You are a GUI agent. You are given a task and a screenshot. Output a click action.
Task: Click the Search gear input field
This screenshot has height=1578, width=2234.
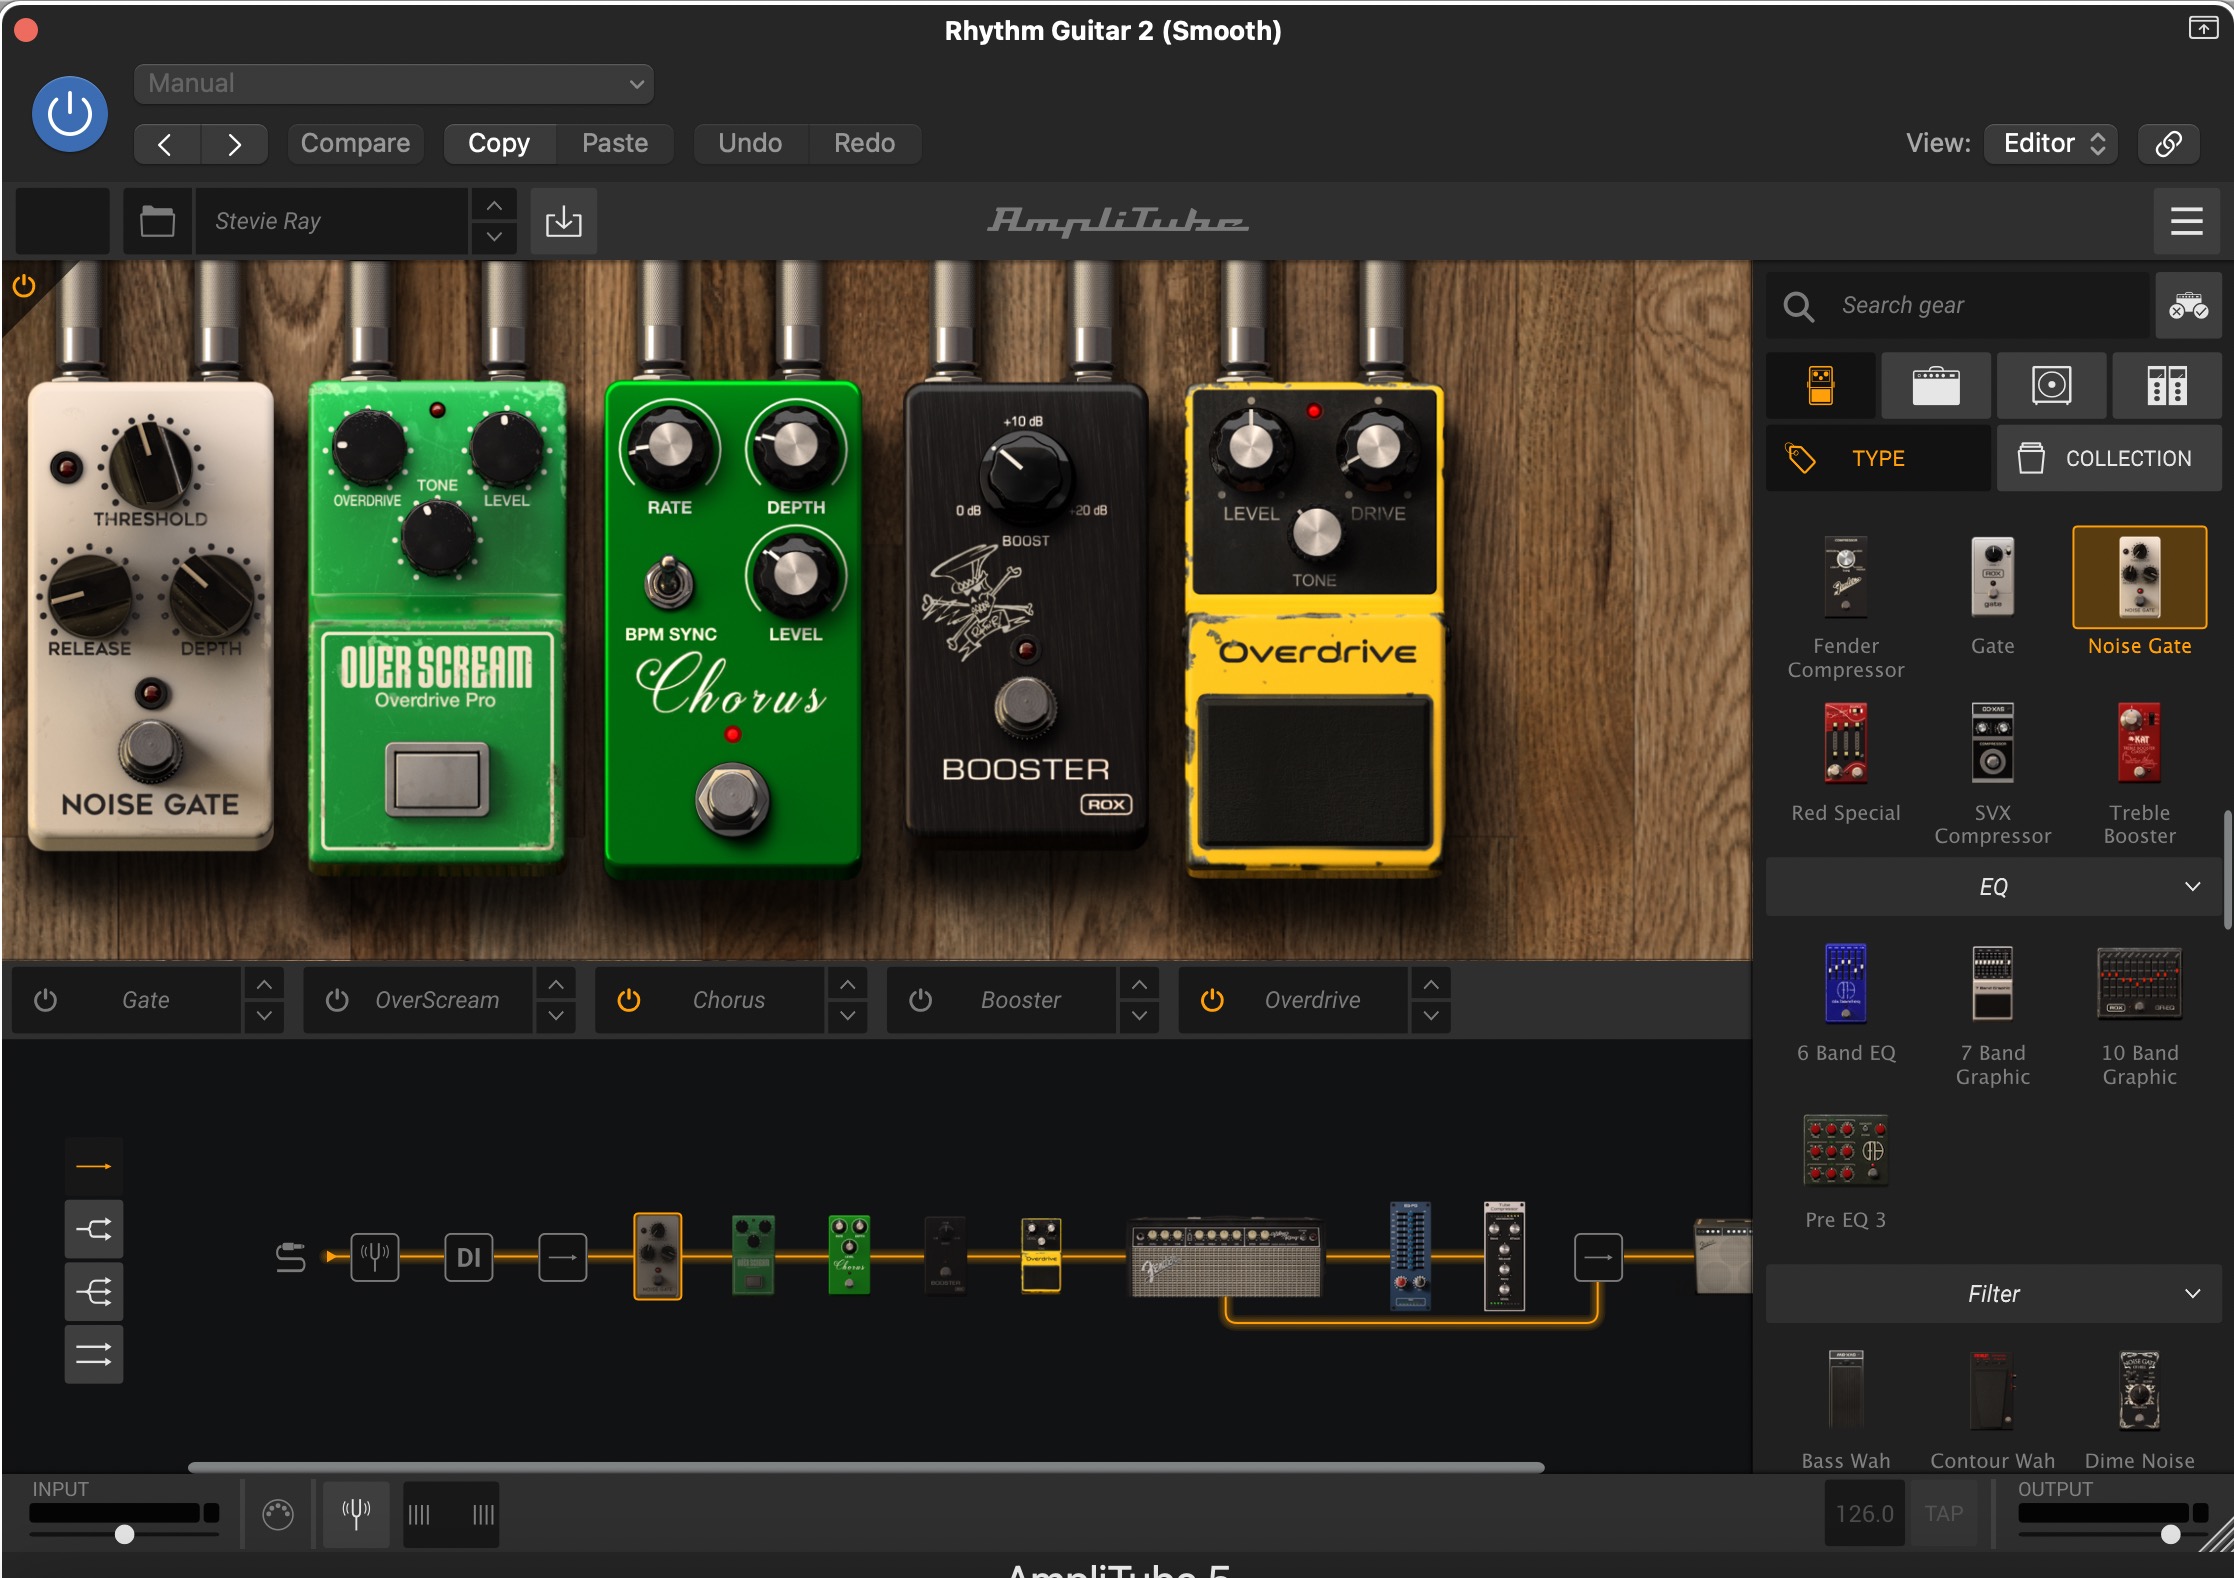1958,305
